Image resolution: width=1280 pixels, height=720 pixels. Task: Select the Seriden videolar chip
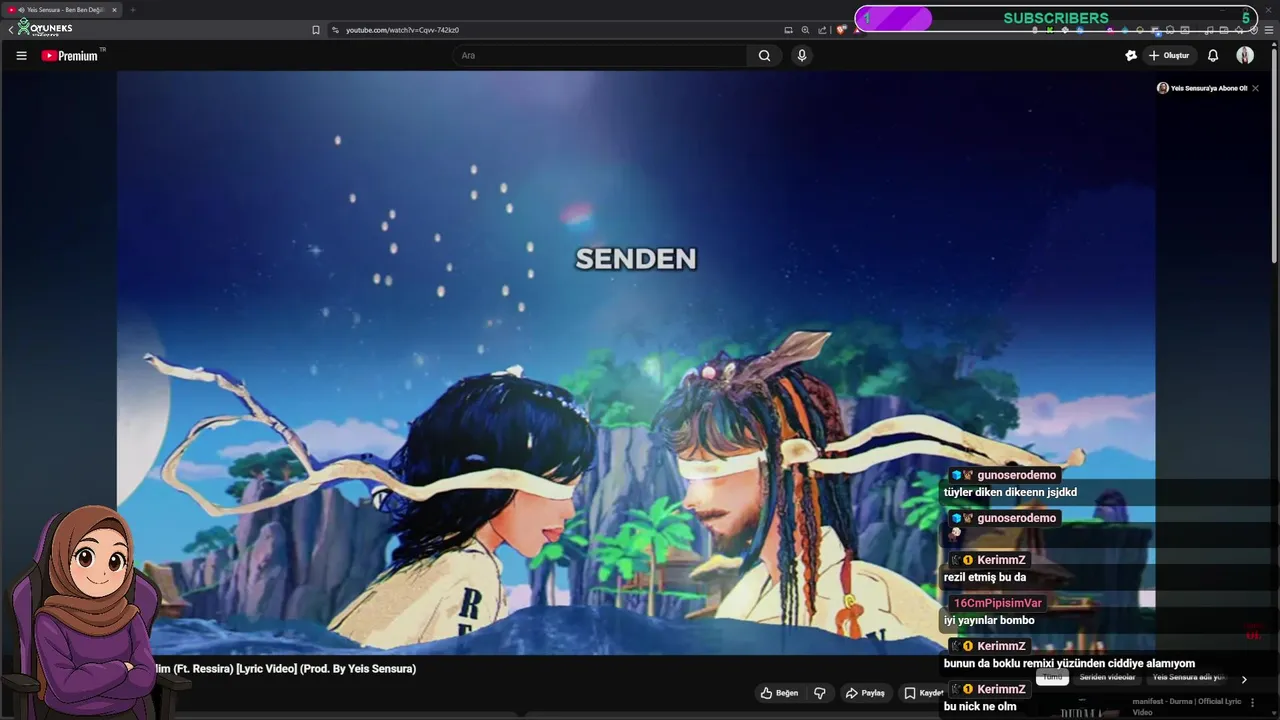1107,677
